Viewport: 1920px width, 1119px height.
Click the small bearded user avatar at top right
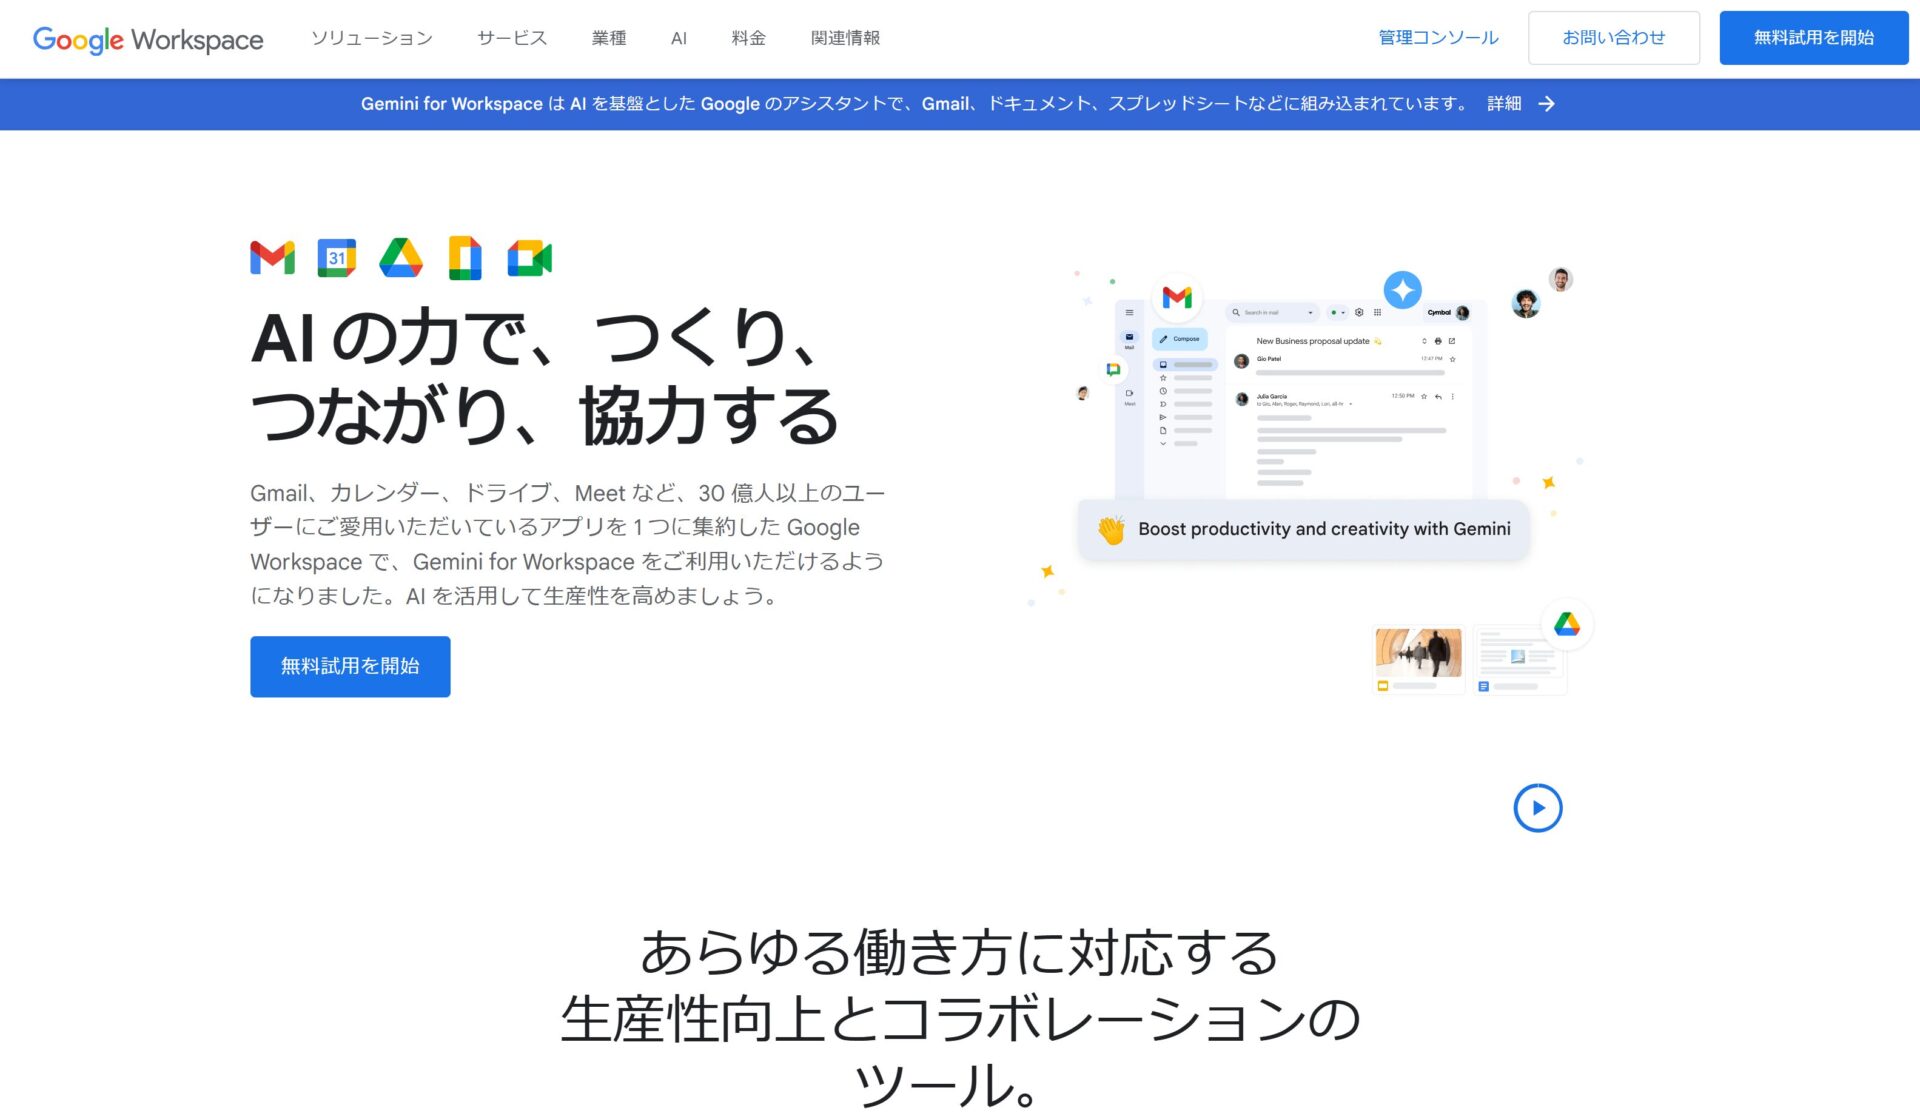pyautogui.click(x=1560, y=279)
